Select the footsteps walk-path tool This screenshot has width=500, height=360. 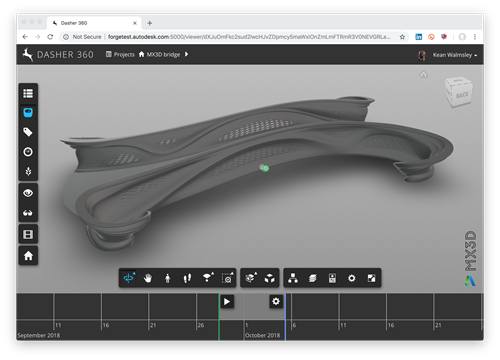pyautogui.click(x=187, y=278)
